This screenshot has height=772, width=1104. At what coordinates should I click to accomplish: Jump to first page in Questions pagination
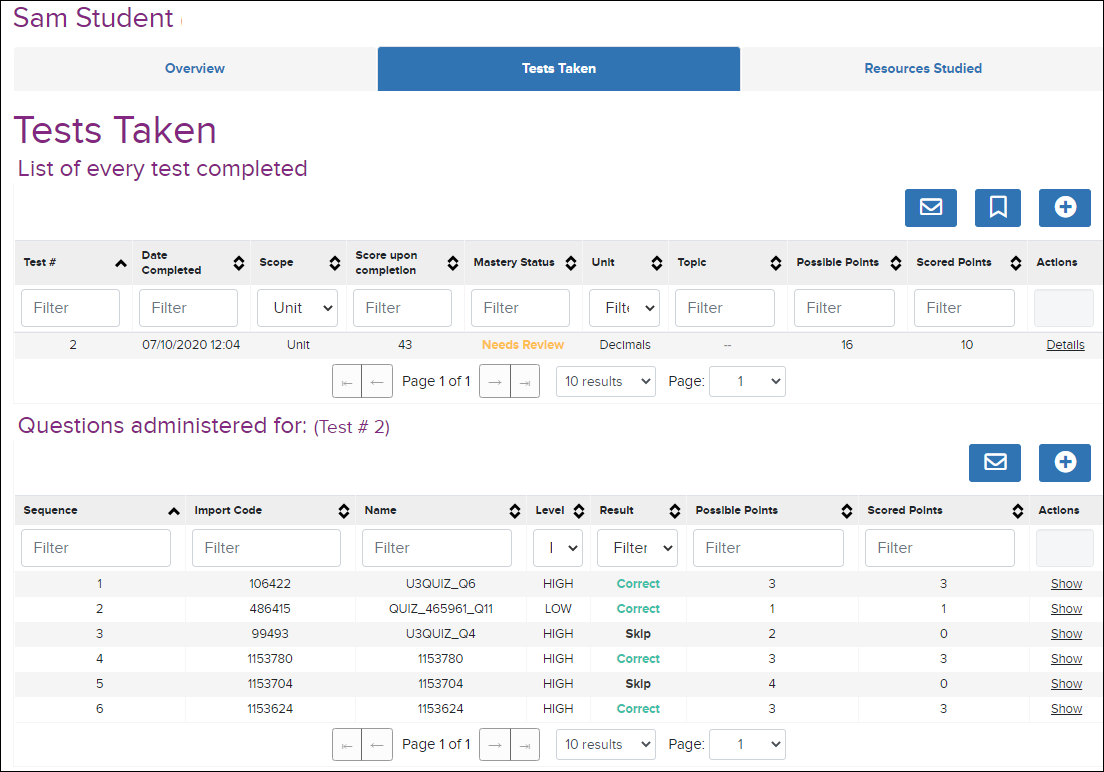[x=347, y=745]
